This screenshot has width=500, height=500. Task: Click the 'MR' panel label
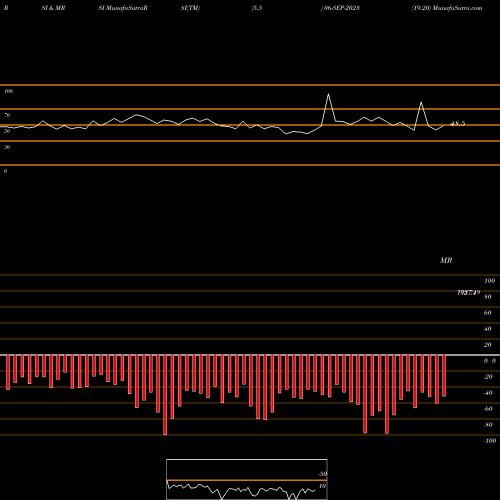pyautogui.click(x=446, y=260)
